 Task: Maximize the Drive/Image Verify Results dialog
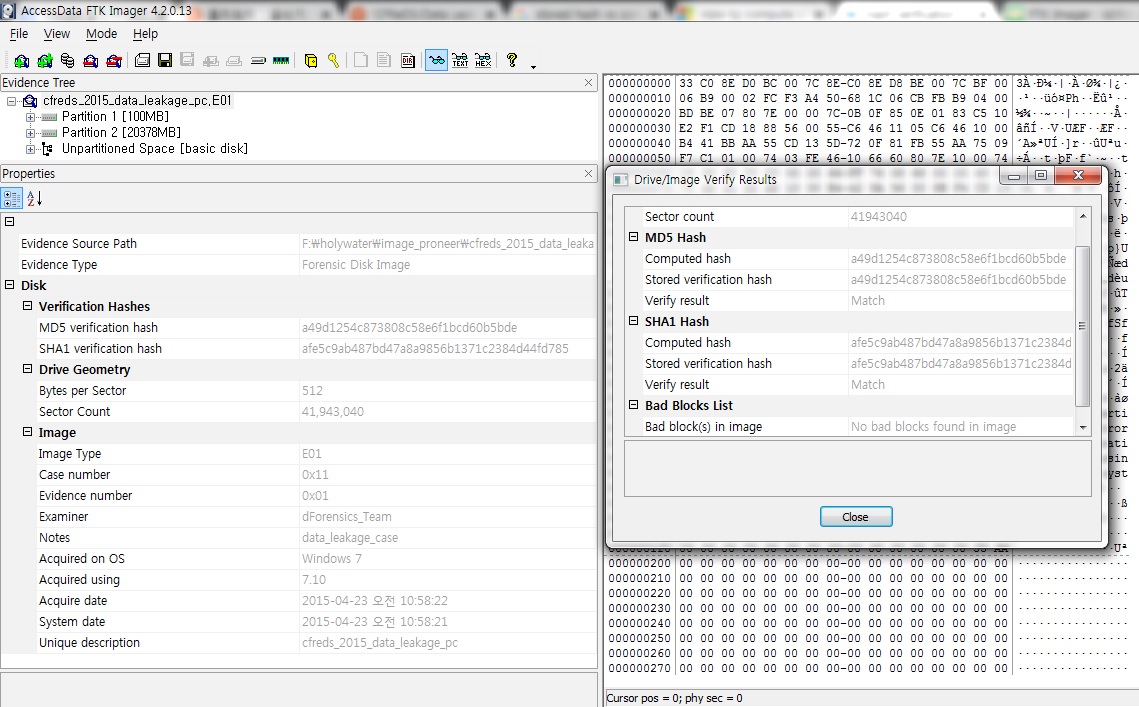click(1040, 176)
